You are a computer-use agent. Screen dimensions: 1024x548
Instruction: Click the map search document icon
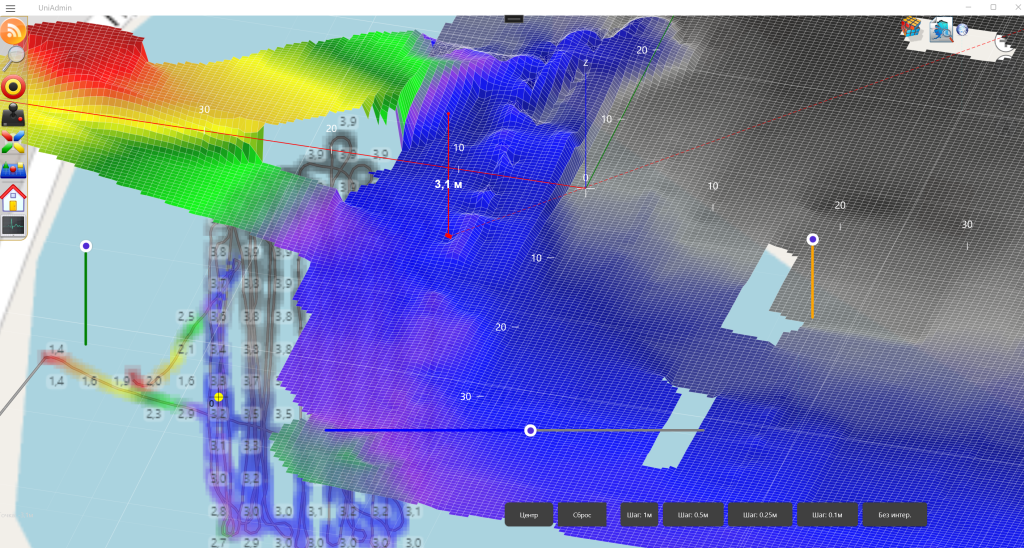click(940, 30)
